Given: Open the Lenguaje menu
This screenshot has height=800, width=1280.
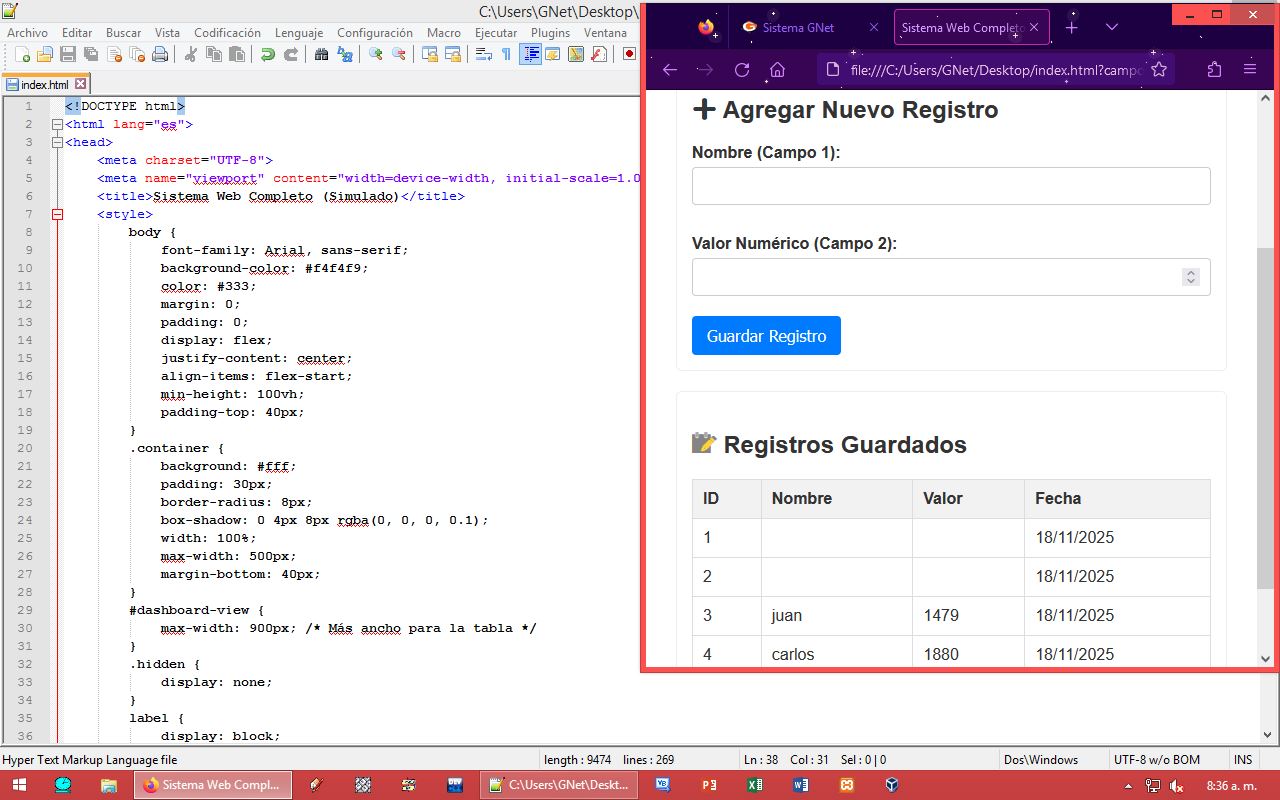Looking at the screenshot, I should 299,33.
